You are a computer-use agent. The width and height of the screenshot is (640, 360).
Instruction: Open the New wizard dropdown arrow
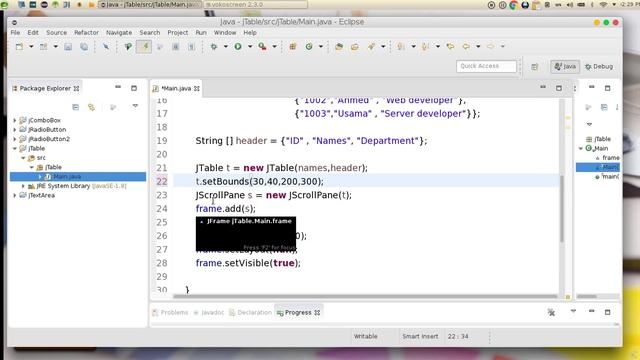coord(31,47)
